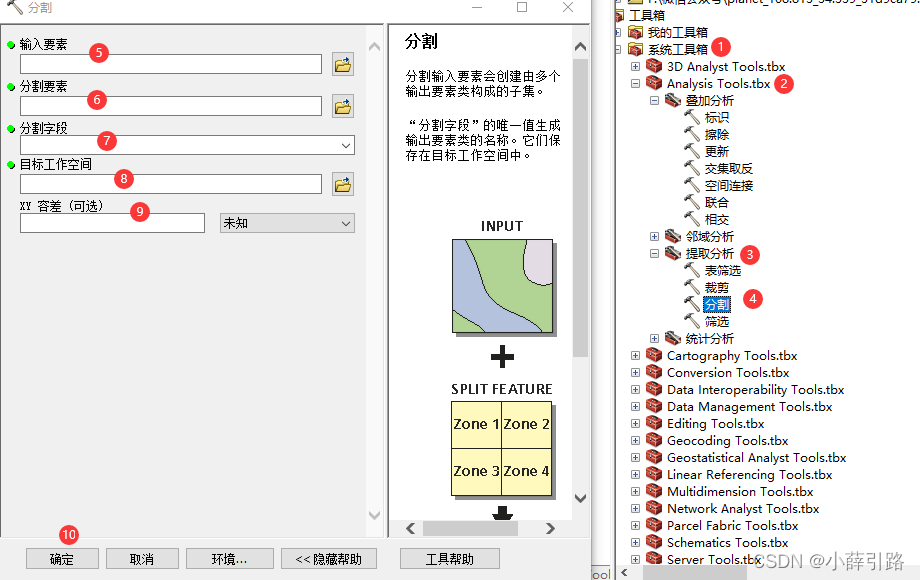Select Geocoding Tools.tbx in tree
Viewport: 920px width, 580px height.
click(x=727, y=440)
